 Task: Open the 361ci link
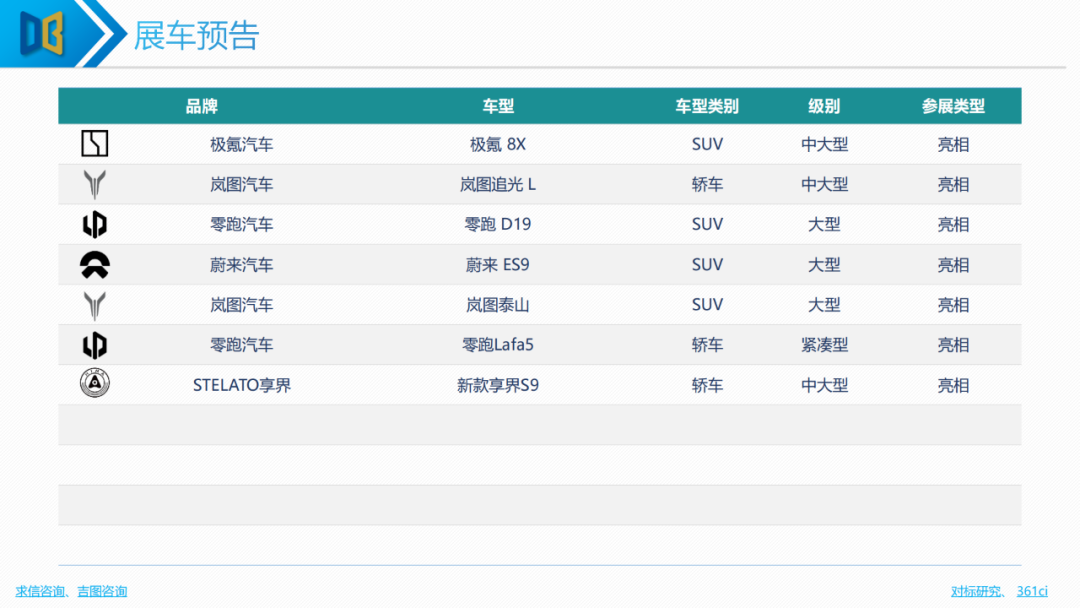pyautogui.click(x=1032, y=591)
